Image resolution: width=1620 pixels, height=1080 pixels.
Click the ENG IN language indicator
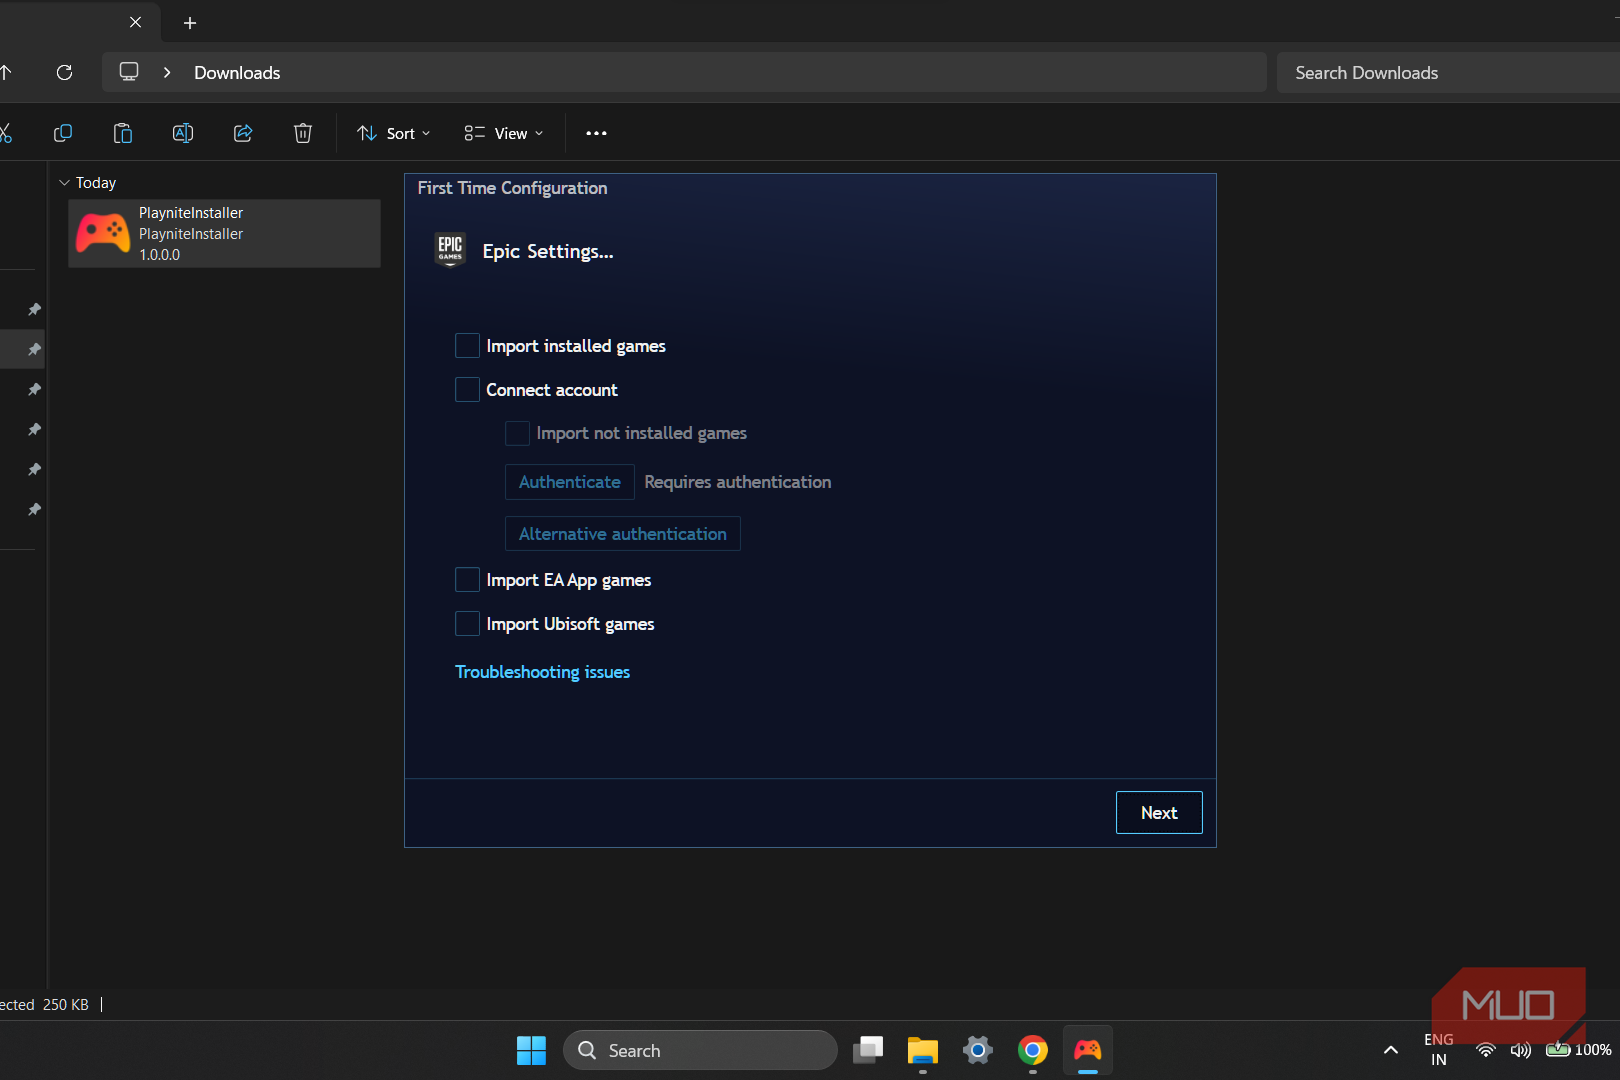(1439, 1050)
